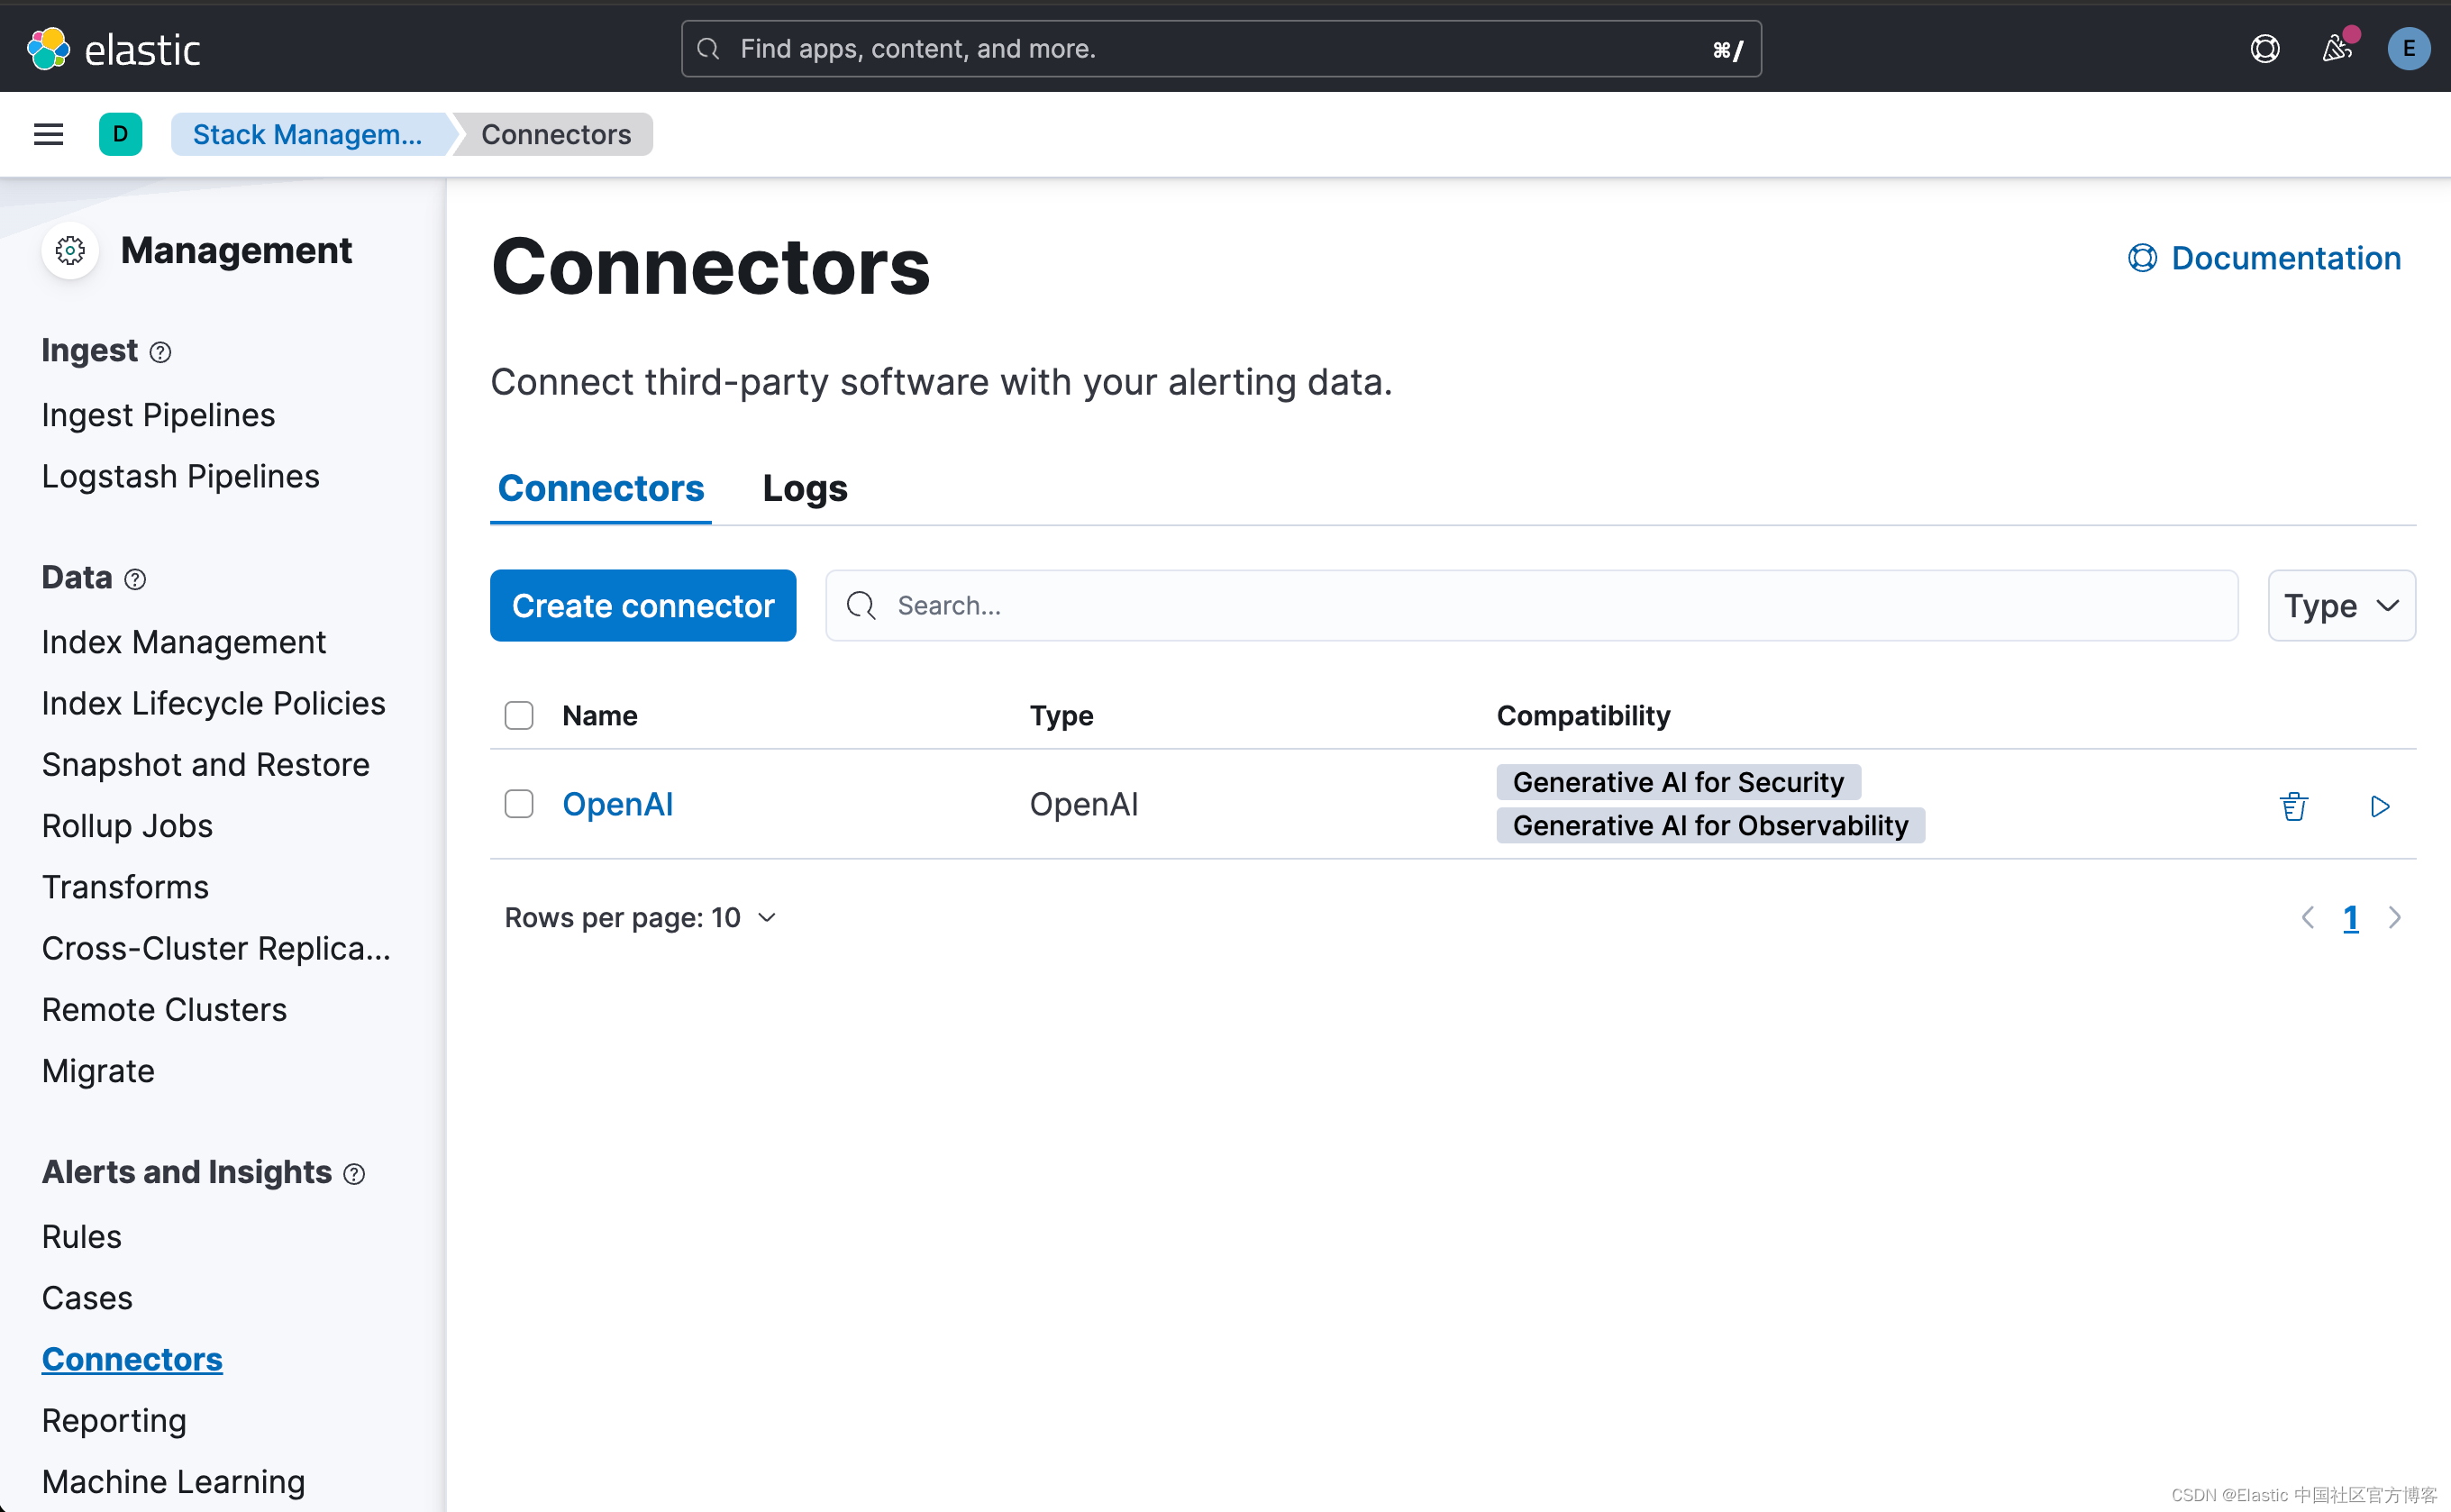
Task: Open the Type filter dropdown
Action: [2341, 606]
